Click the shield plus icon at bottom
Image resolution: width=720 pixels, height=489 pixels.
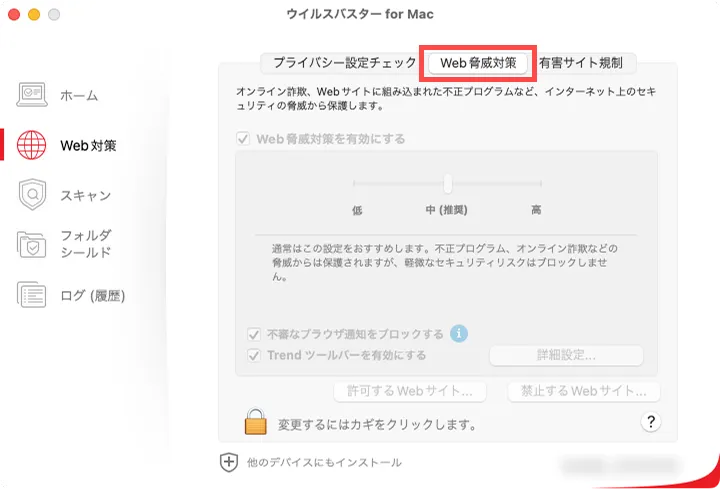coord(229,462)
